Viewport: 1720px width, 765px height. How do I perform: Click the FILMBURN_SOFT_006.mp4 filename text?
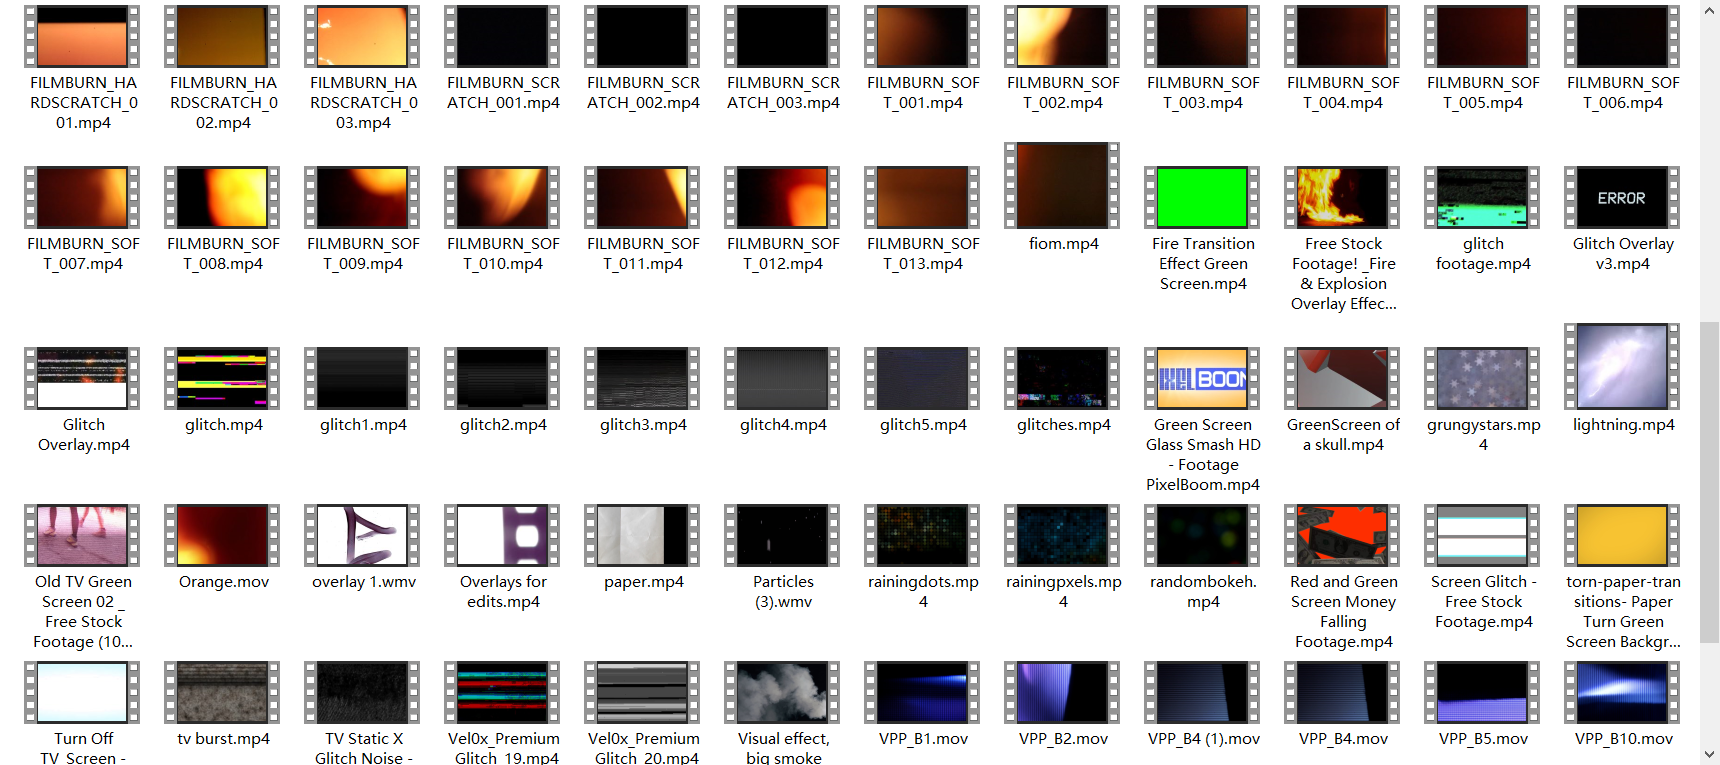1623,93
